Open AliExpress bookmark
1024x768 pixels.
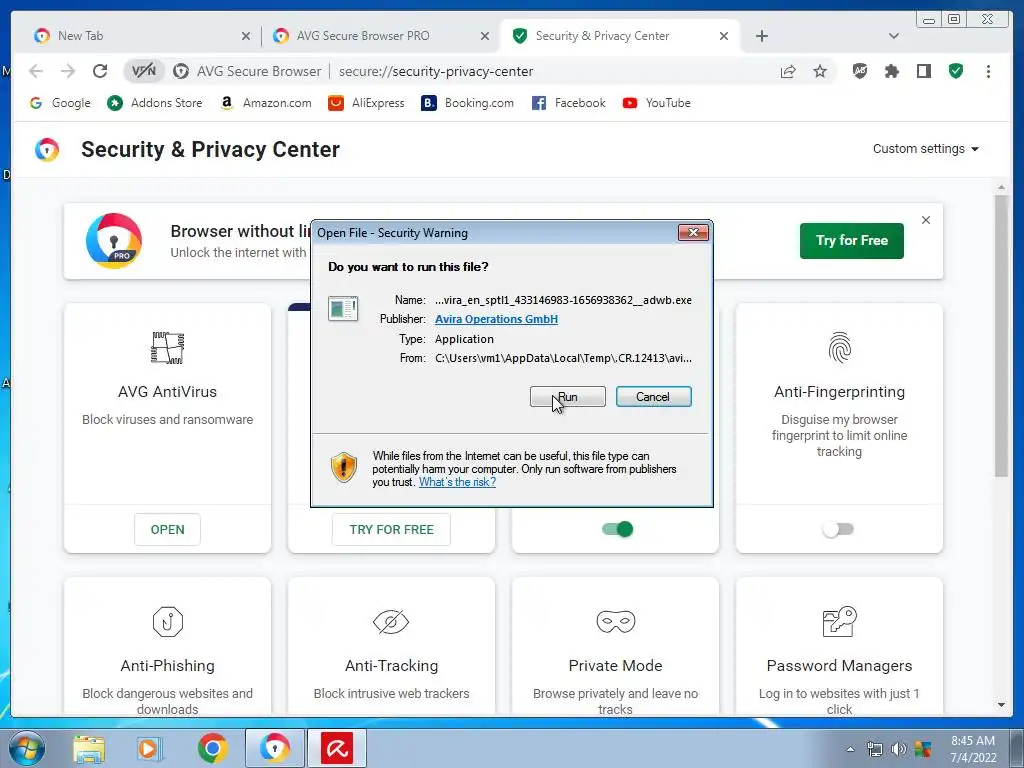click(x=366, y=103)
